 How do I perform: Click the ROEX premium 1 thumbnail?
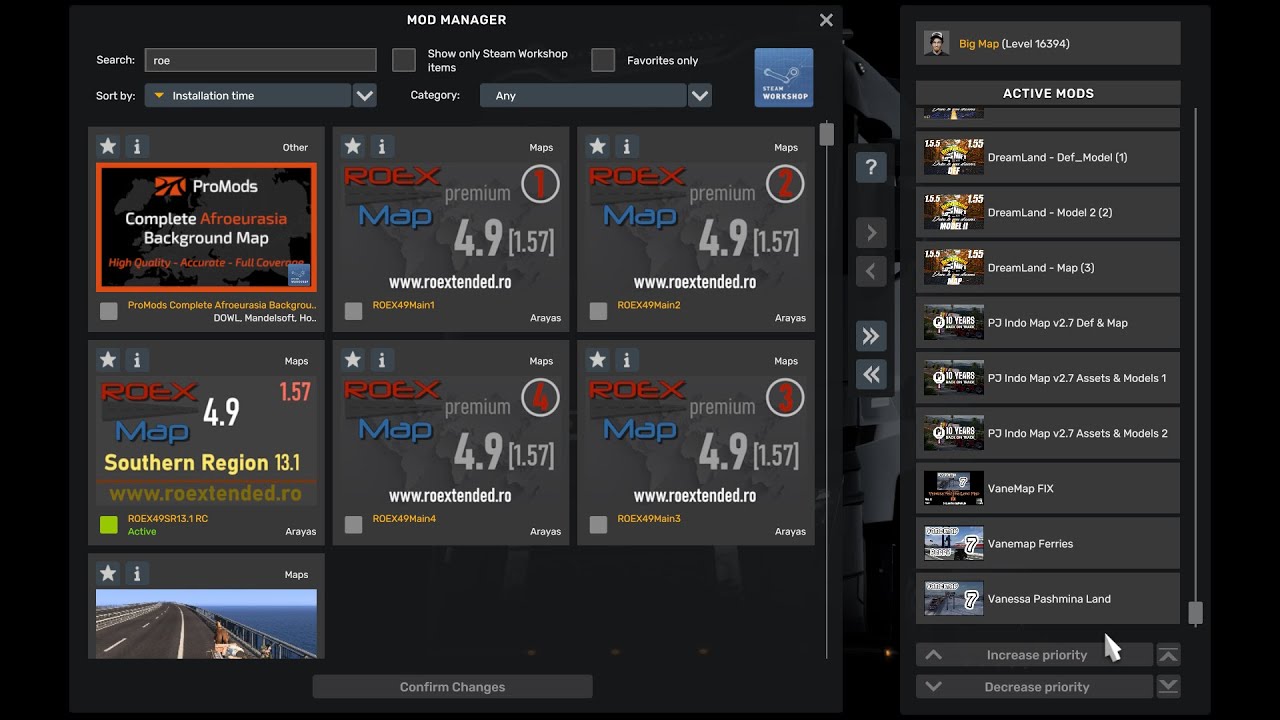pyautogui.click(x=451, y=228)
